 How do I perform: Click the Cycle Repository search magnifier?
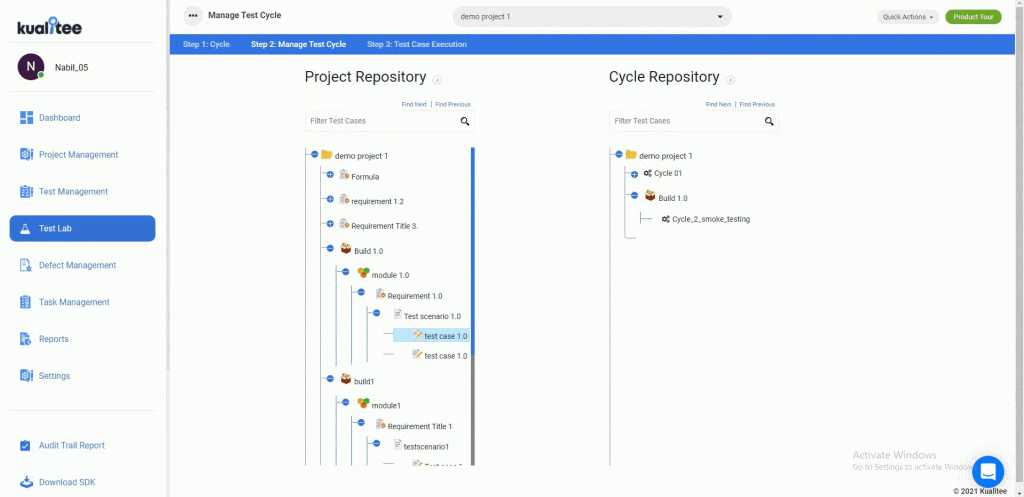[769, 121]
